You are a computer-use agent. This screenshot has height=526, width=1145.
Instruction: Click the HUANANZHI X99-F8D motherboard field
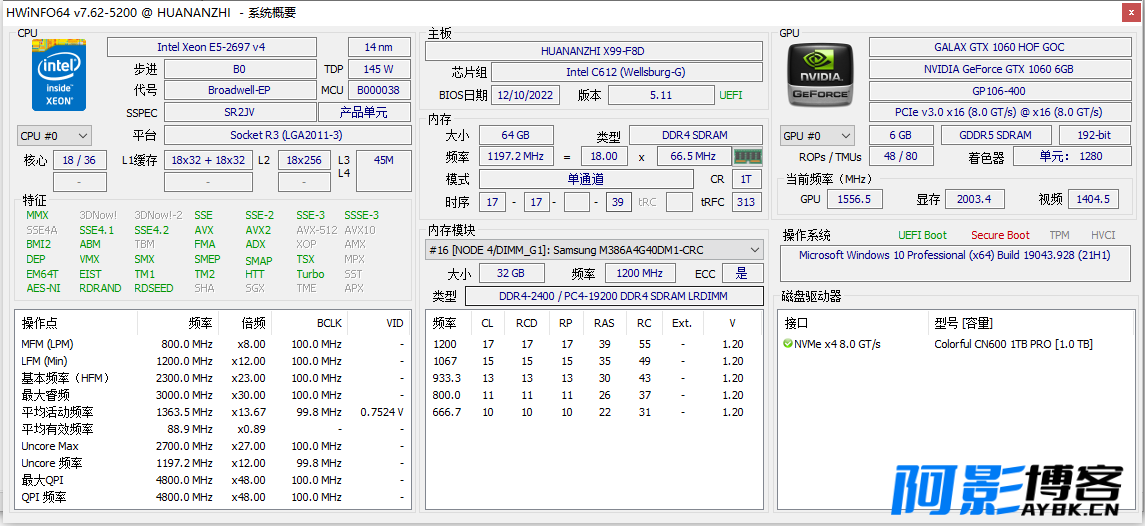tap(594, 51)
